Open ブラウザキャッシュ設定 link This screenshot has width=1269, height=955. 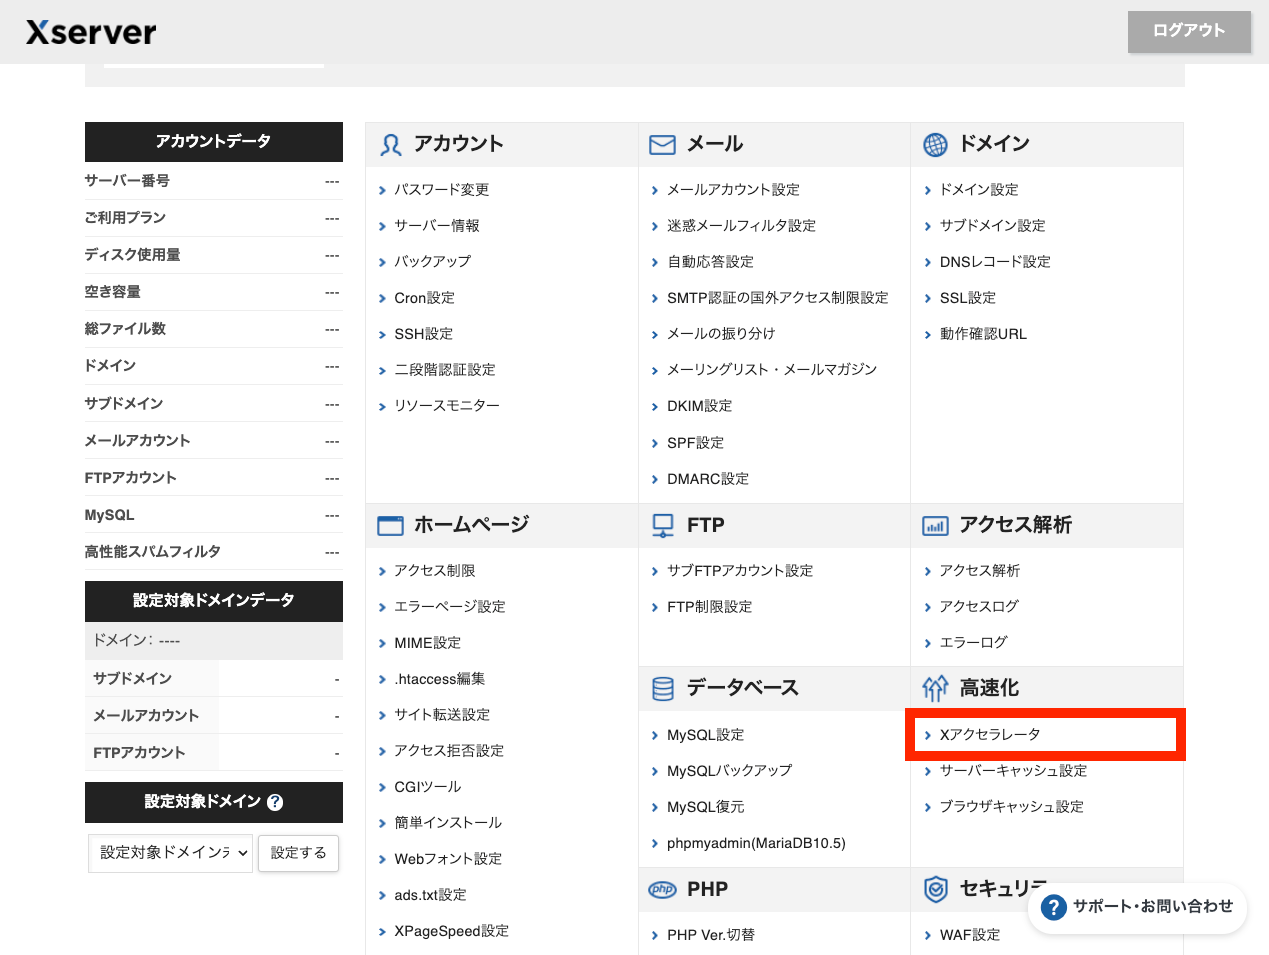[x=1011, y=806]
